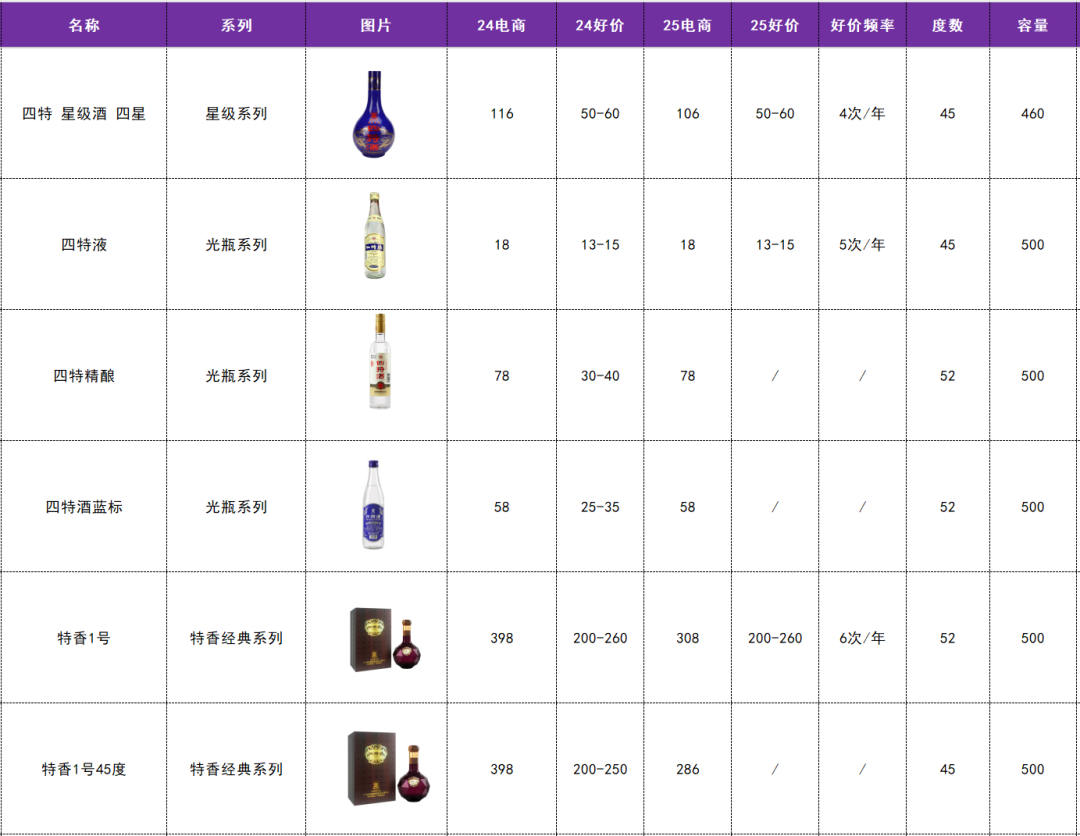This screenshot has height=836, width=1080.
Task: Click the 106 price cell
Action: point(687,114)
